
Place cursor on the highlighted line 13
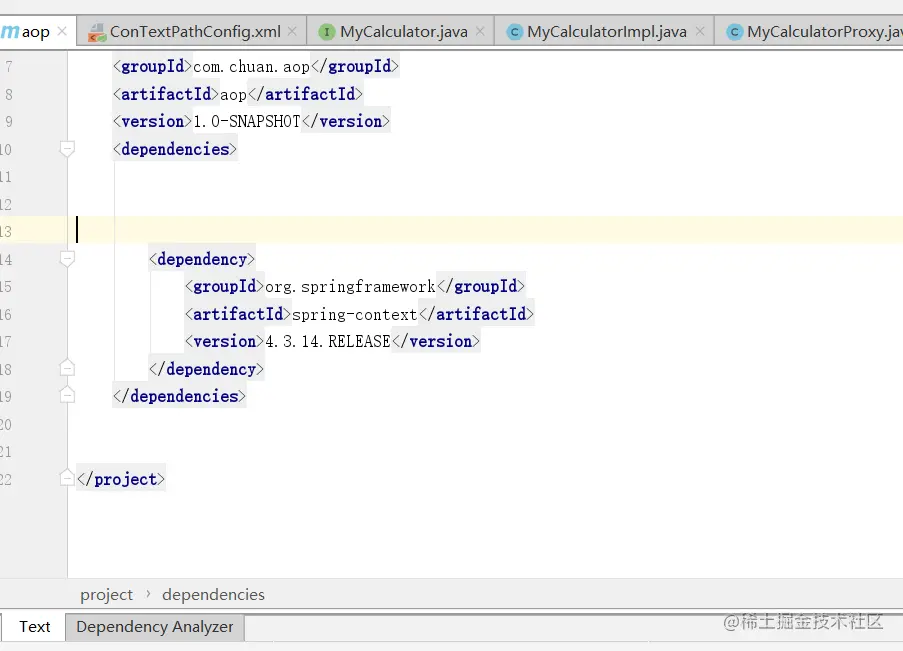pyautogui.click(x=484, y=230)
